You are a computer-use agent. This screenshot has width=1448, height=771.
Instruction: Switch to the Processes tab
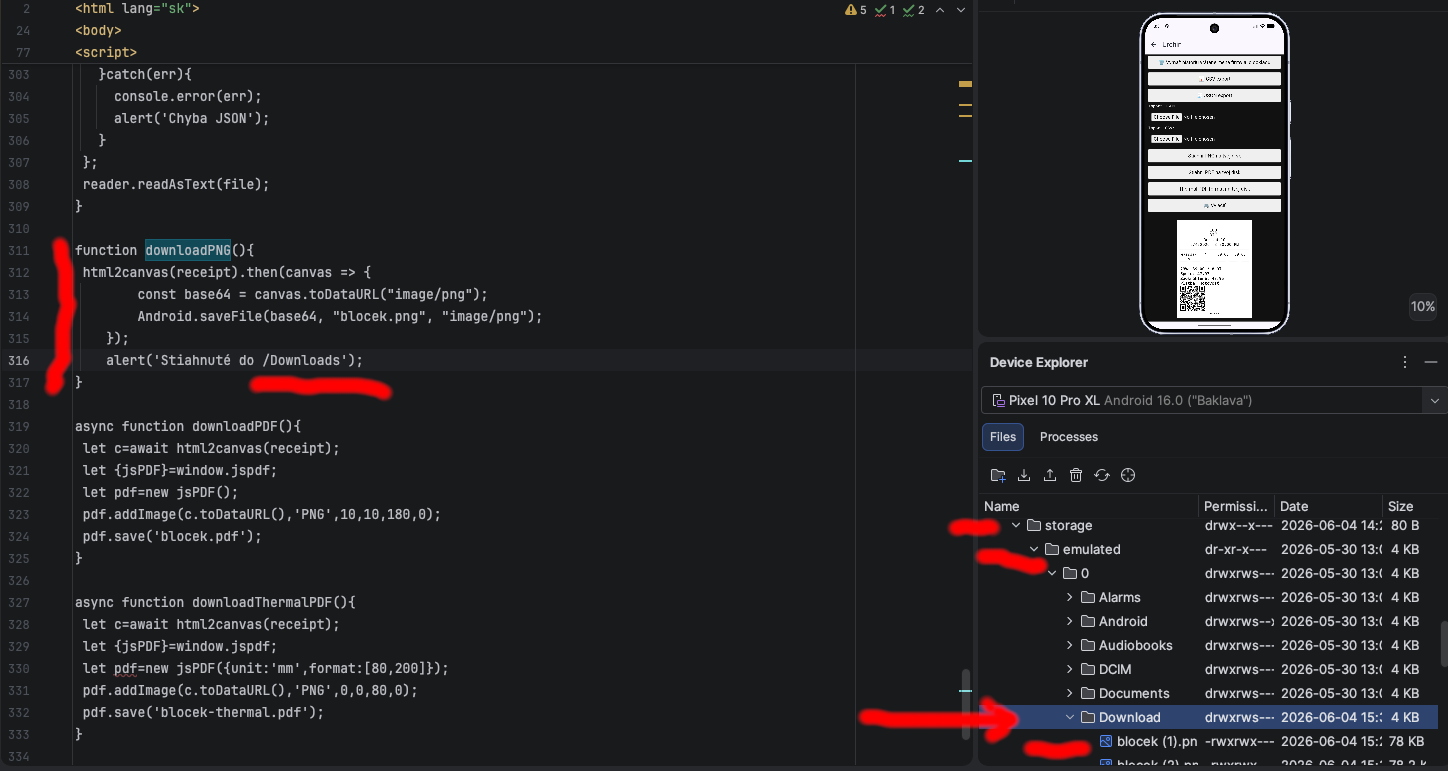tap(1069, 437)
